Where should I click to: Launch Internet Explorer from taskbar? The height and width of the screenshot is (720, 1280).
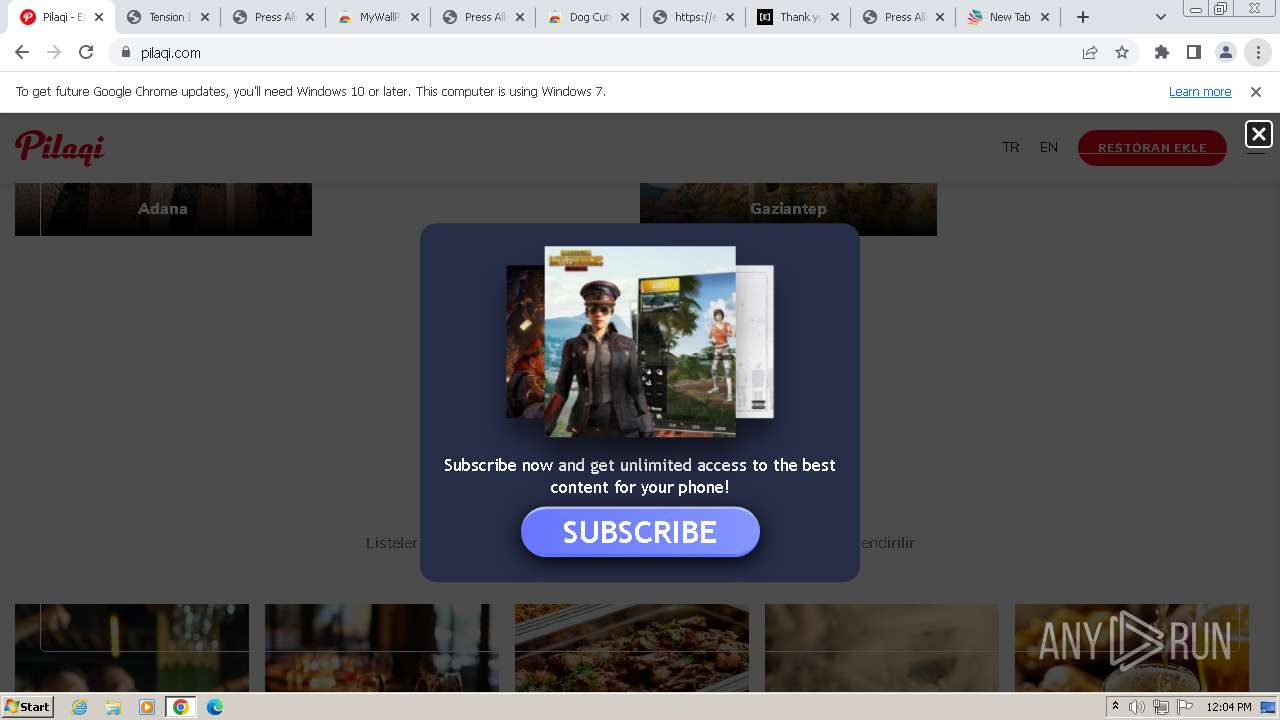tap(79, 707)
